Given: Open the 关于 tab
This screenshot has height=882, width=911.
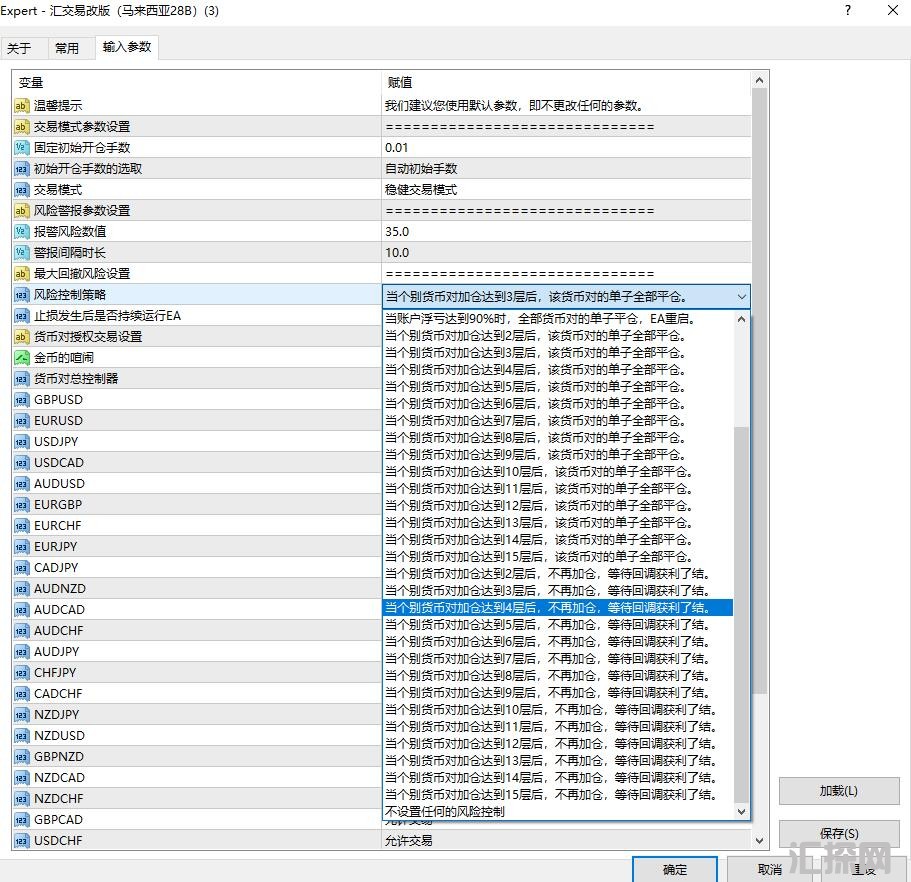Looking at the screenshot, I should pos(19,48).
